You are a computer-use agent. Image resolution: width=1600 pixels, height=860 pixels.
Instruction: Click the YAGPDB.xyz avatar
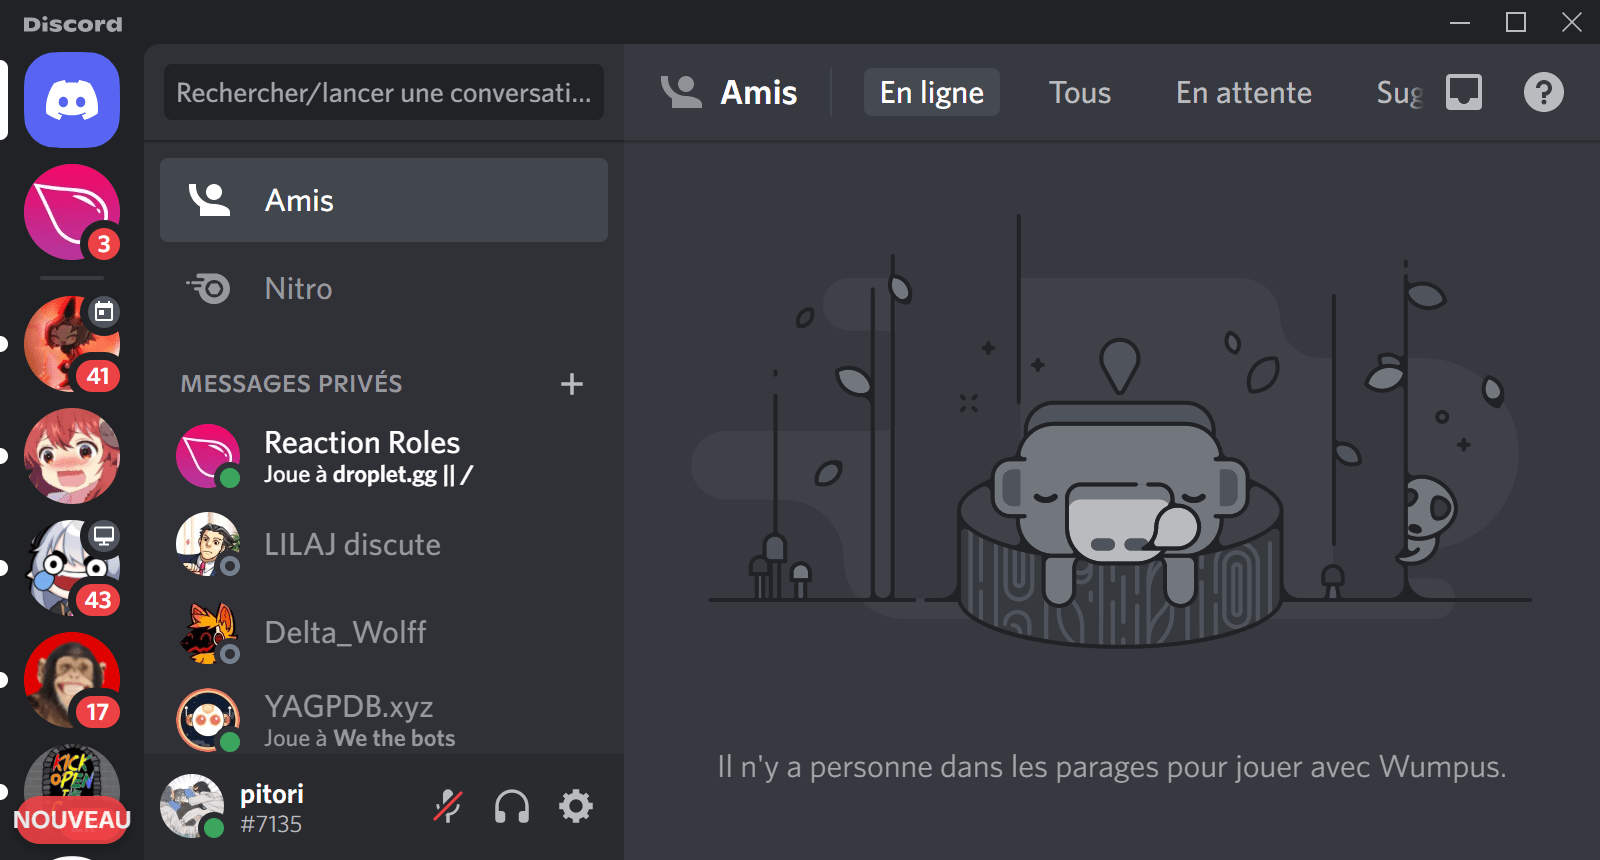(208, 720)
